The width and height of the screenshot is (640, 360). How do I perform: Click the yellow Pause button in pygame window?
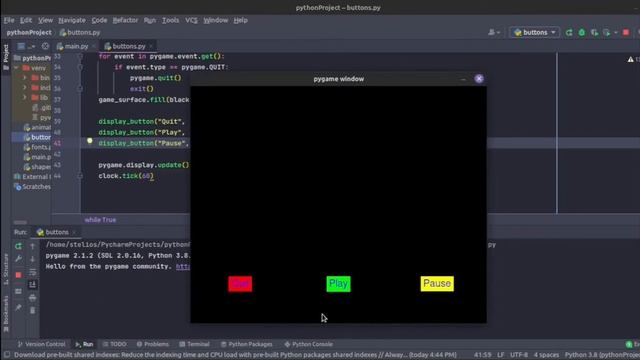(437, 284)
